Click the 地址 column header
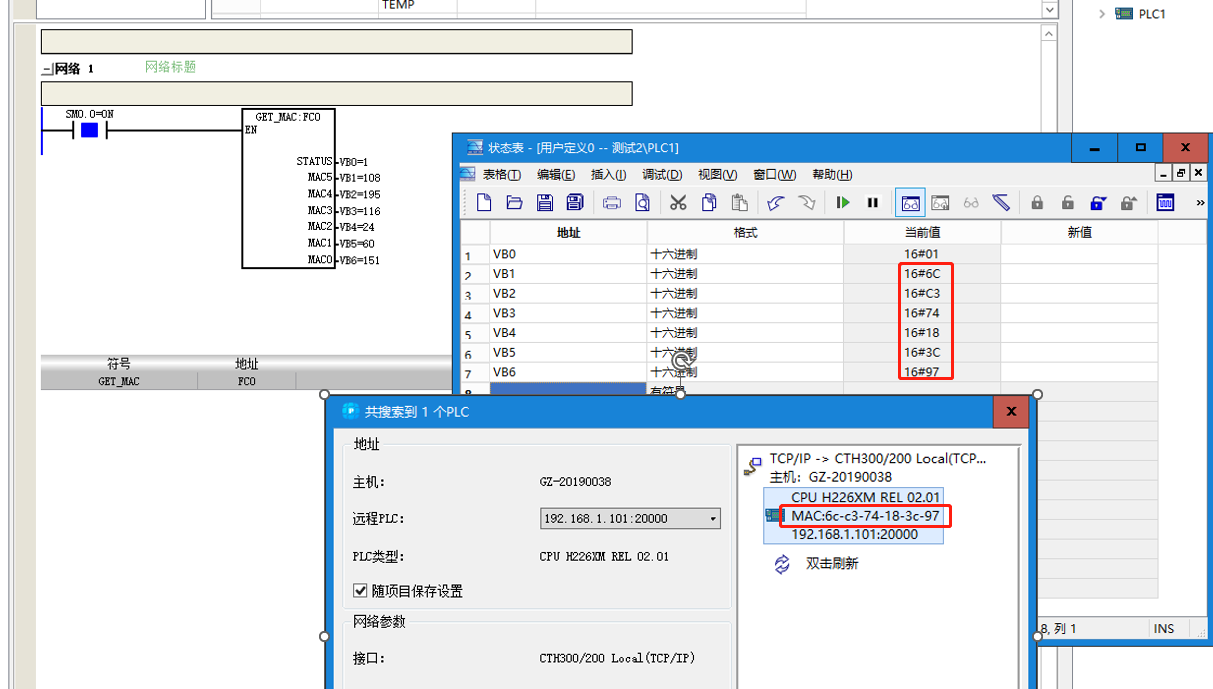The height and width of the screenshot is (689, 1213). click(568, 233)
